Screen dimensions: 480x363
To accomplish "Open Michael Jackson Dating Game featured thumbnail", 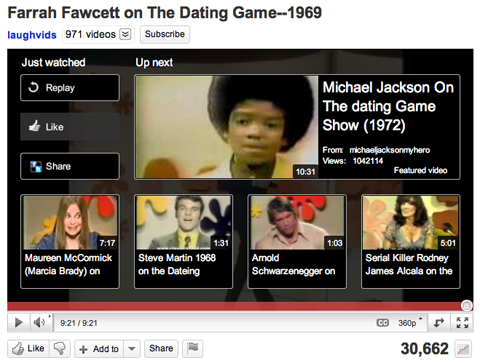I will [226, 127].
